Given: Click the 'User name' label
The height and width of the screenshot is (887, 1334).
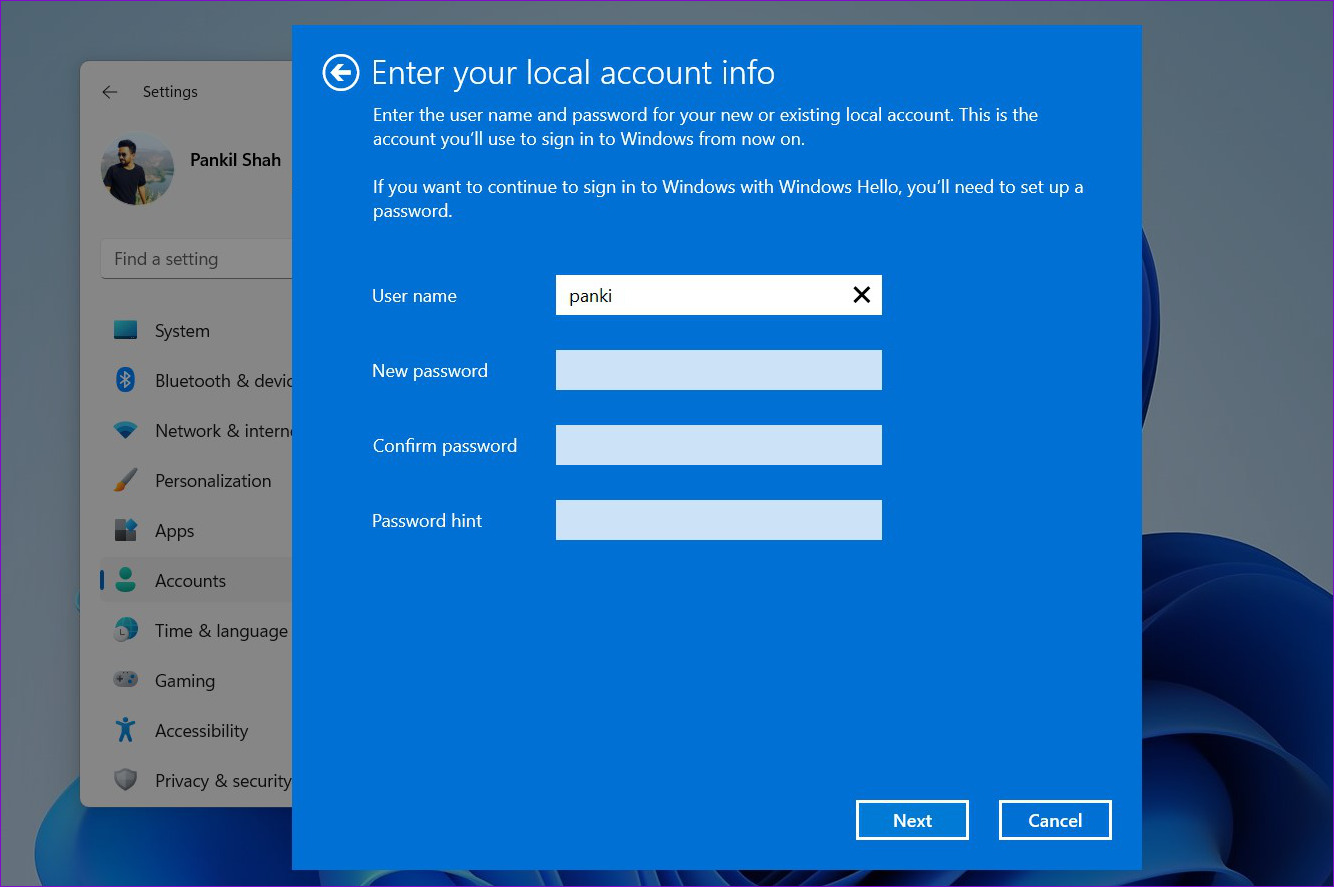Looking at the screenshot, I should [x=414, y=296].
